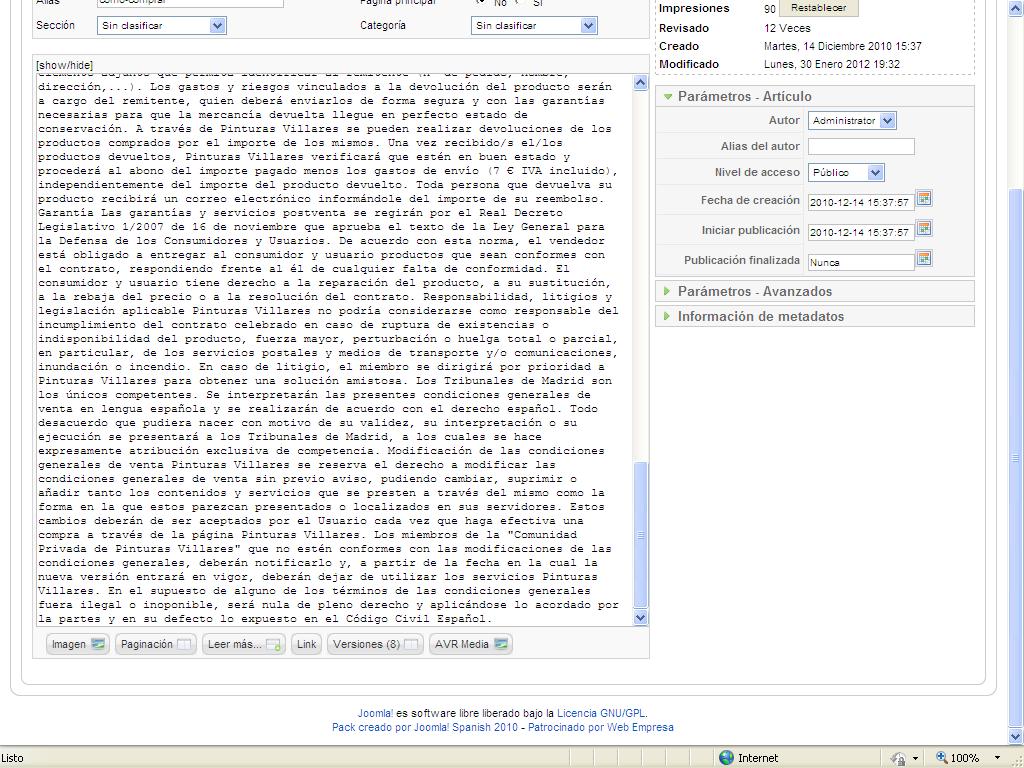The width and height of the screenshot is (1024, 768).
Task: Click the 'Listo' status bar text
Action: tap(12, 758)
